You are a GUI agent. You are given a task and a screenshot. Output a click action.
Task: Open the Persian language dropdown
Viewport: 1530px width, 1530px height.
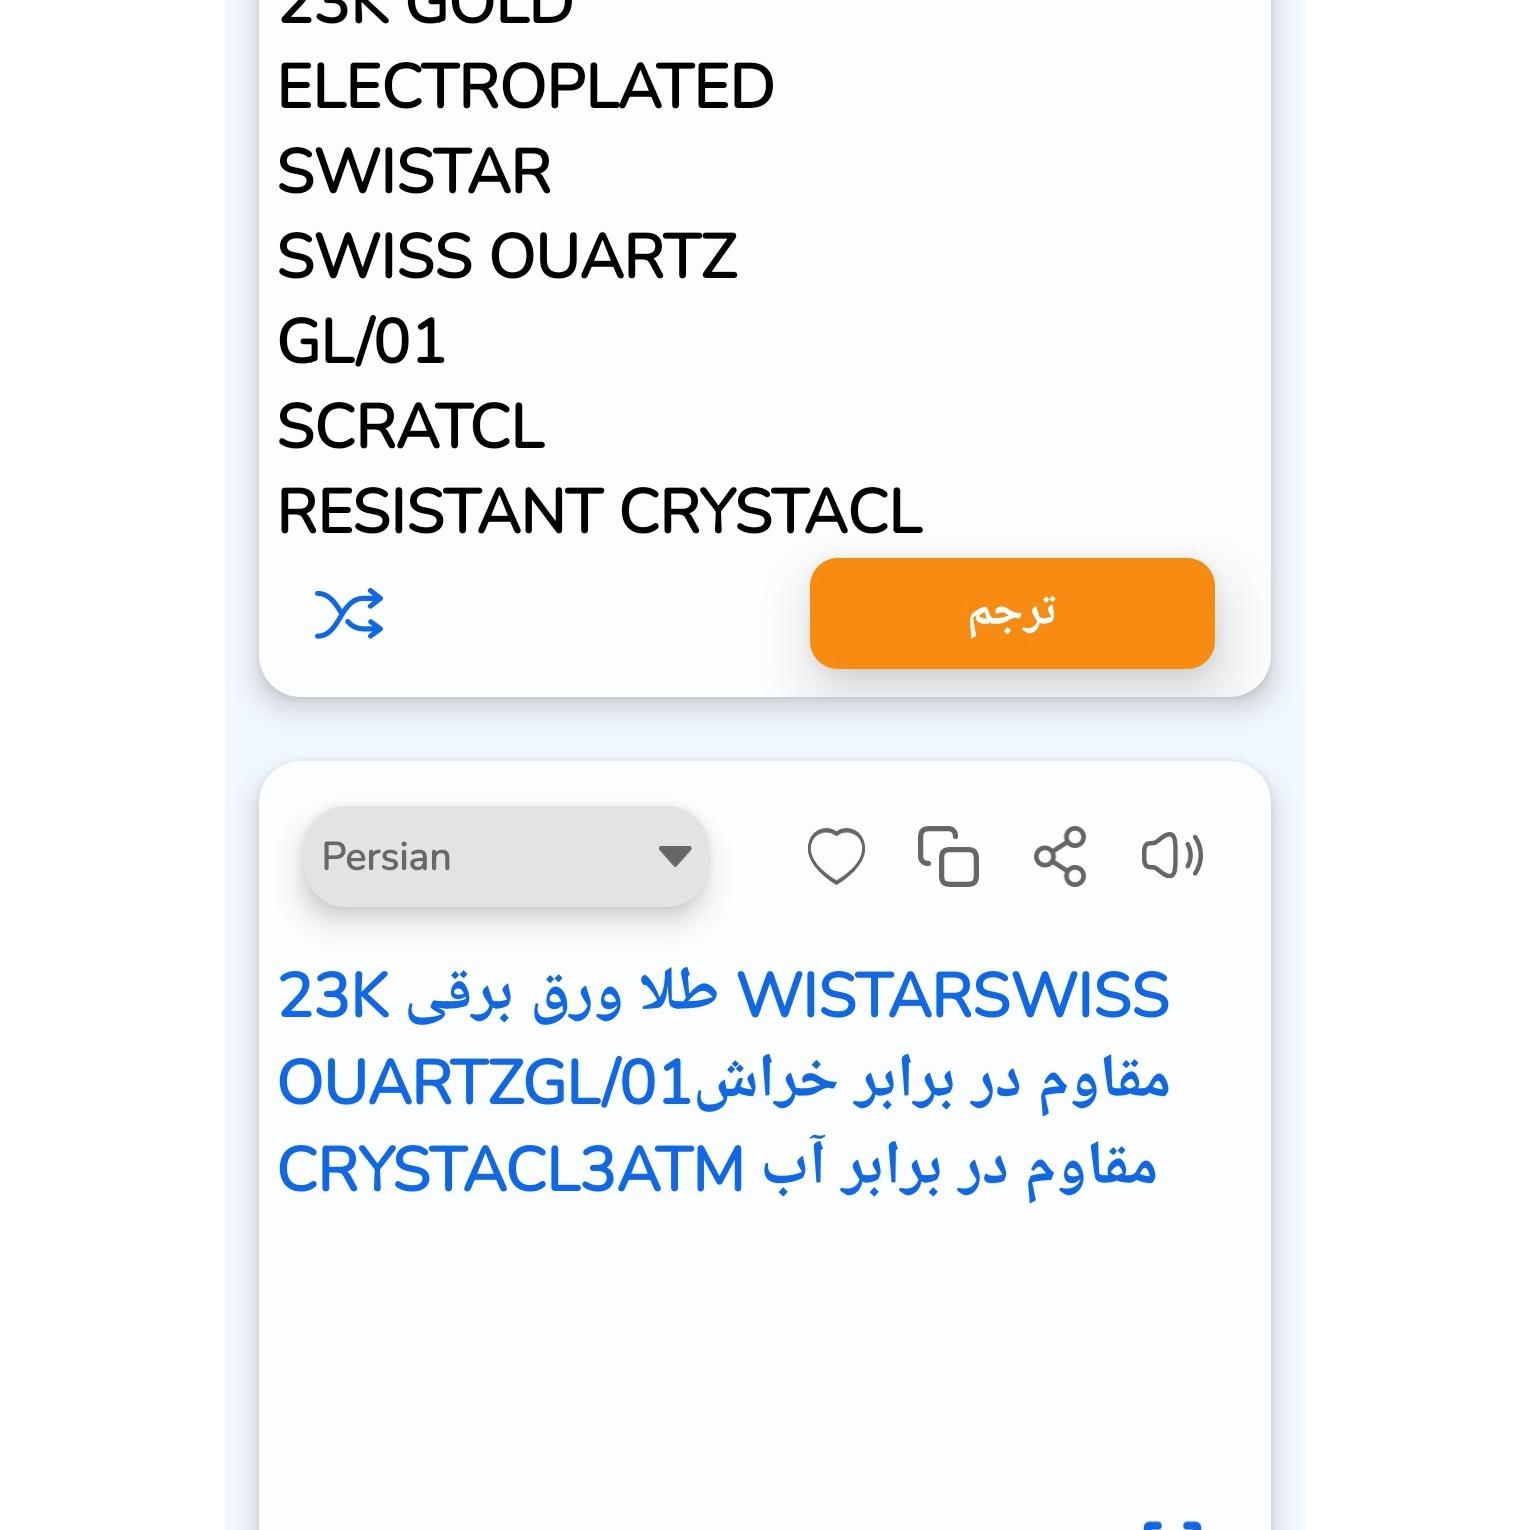[505, 857]
